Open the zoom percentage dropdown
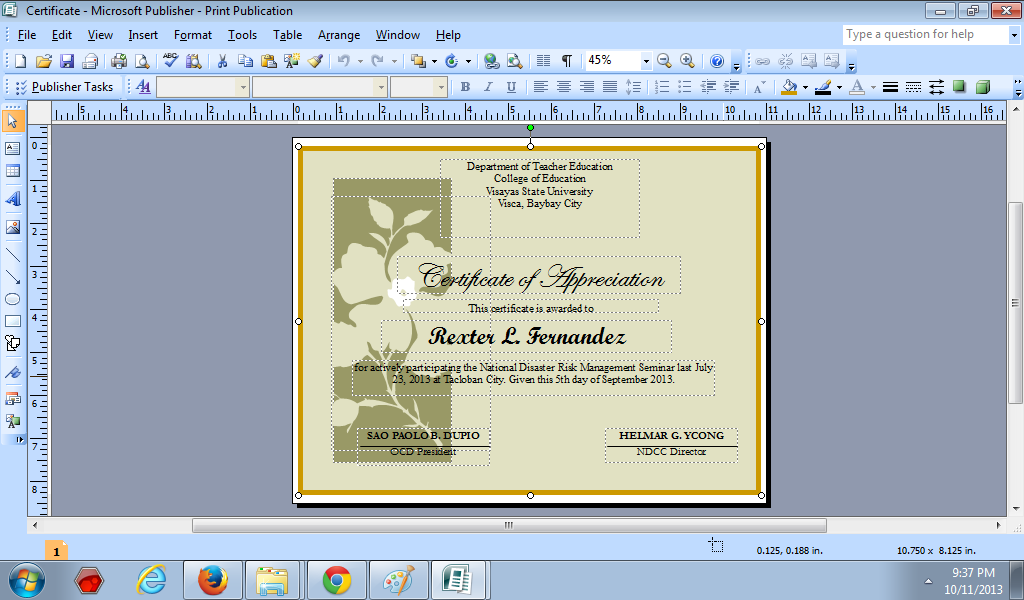The width and height of the screenshot is (1024, 600). pos(646,60)
